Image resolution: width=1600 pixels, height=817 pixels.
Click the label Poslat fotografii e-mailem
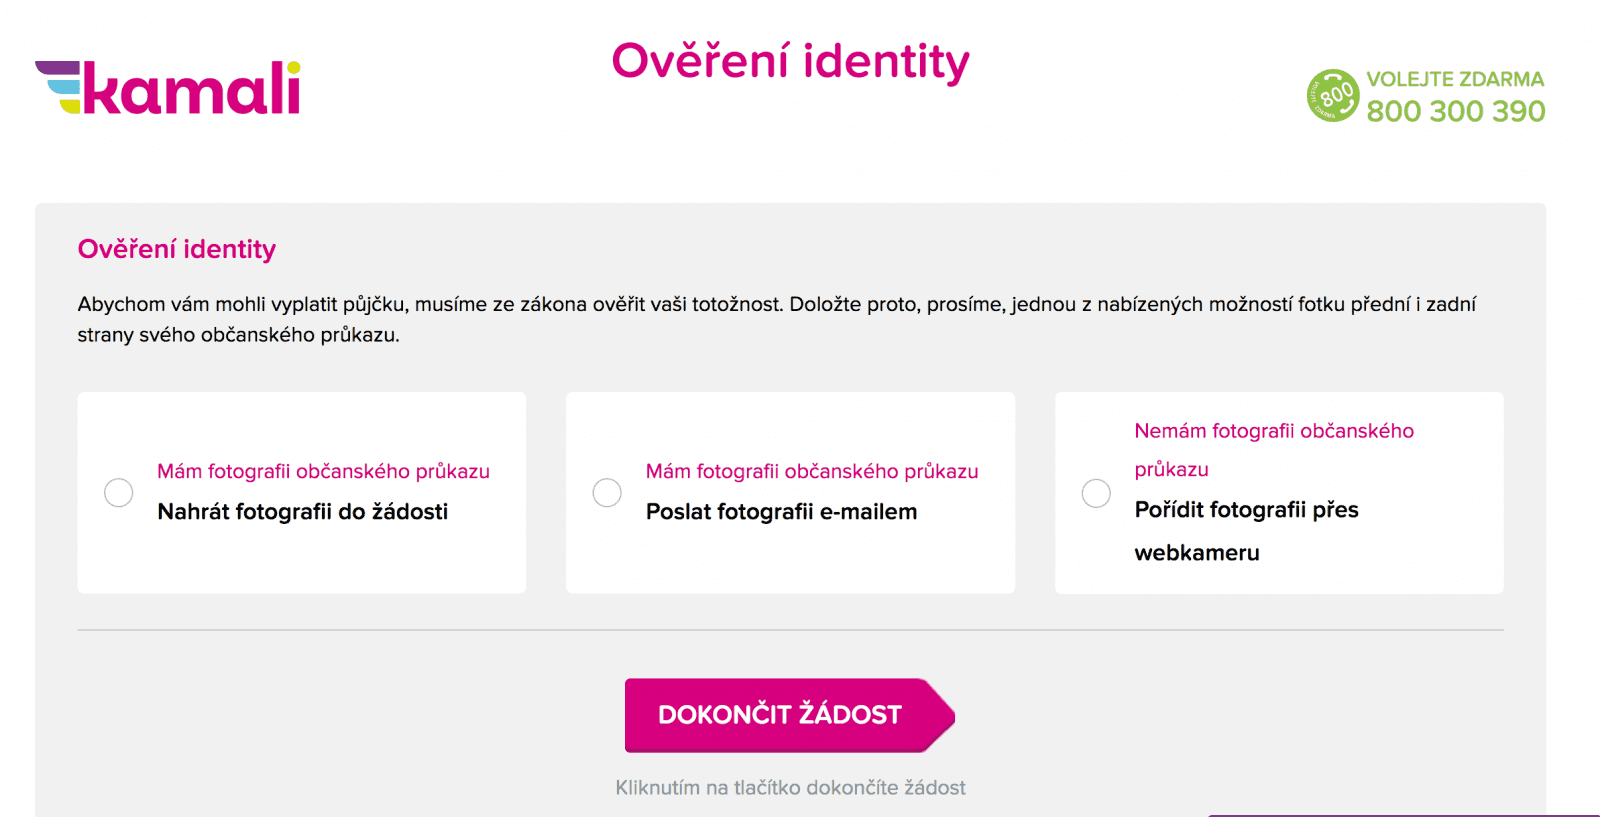tap(781, 512)
